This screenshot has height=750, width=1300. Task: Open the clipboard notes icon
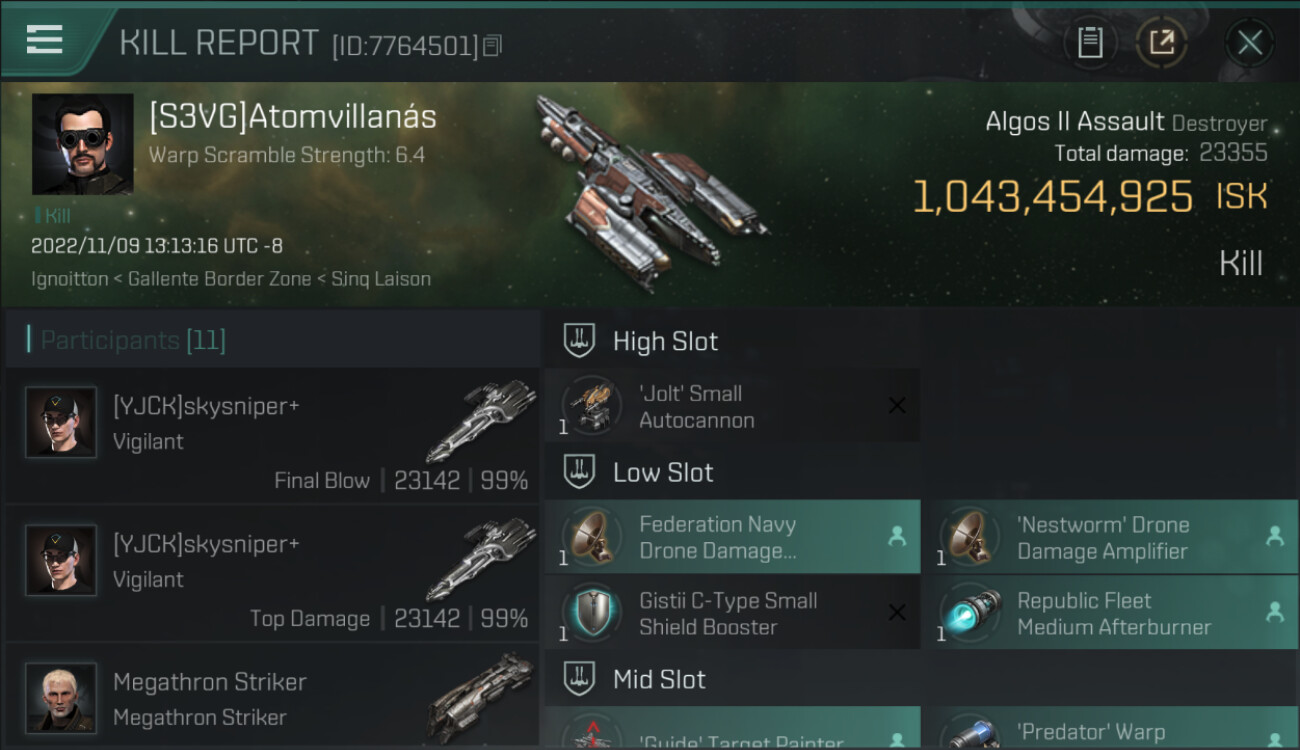pos(1090,43)
